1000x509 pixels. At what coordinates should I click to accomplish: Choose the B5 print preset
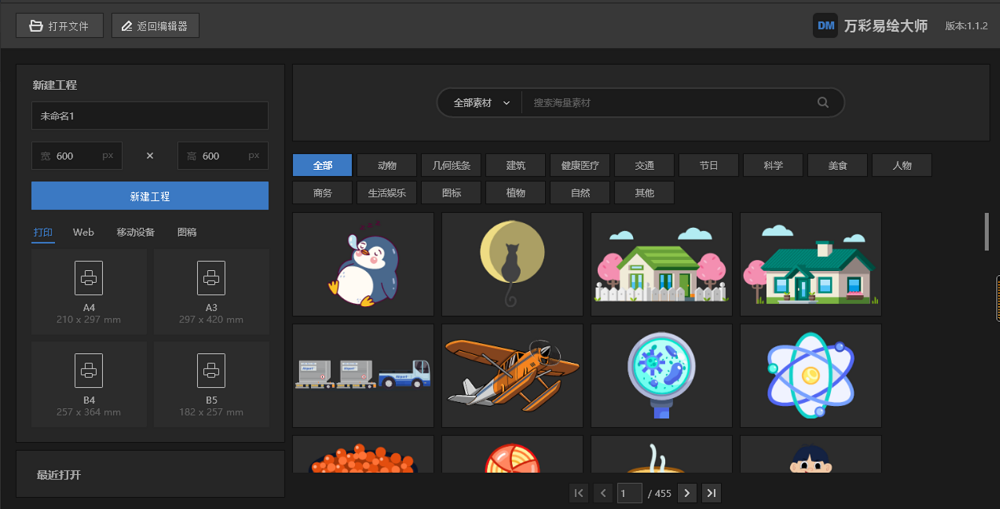pos(211,384)
